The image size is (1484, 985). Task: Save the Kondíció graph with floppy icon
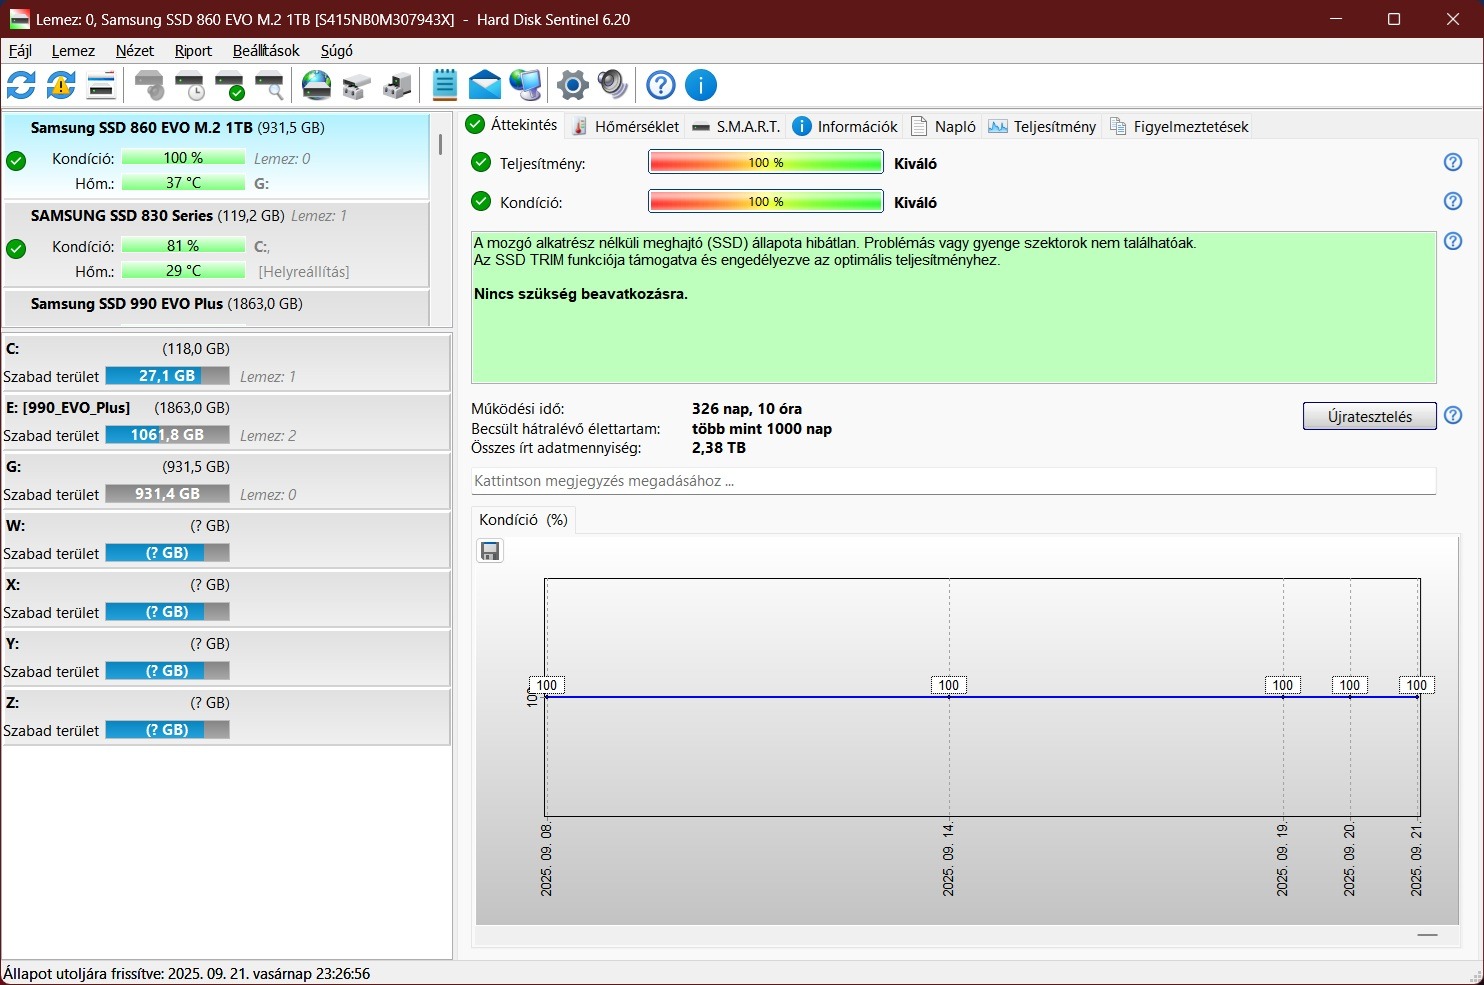490,551
